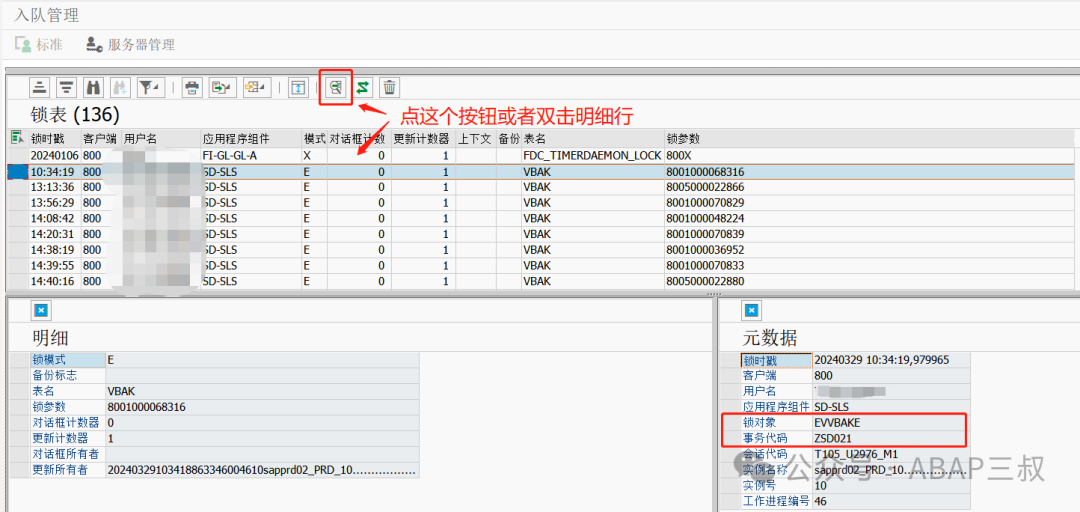Click the FDC_TIMERDAEMON_LOCK table name cell
1080x512 pixels.
[x=592, y=156]
